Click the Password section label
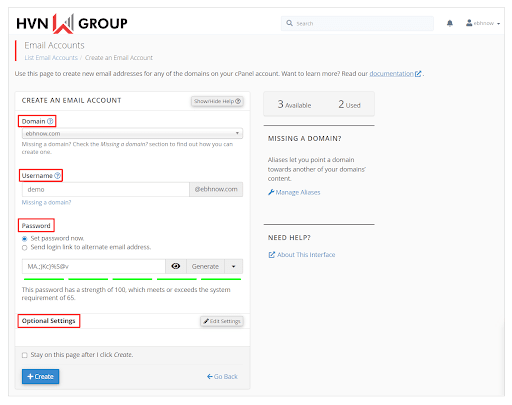Viewport: 512px width, 405px height. (x=36, y=226)
